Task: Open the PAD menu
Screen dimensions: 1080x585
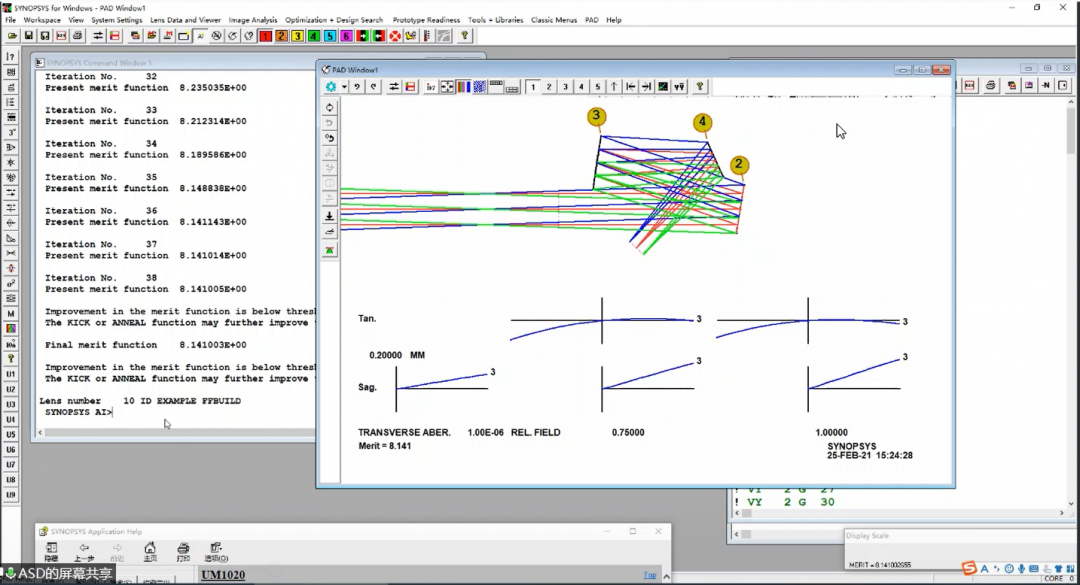Action: tap(592, 20)
